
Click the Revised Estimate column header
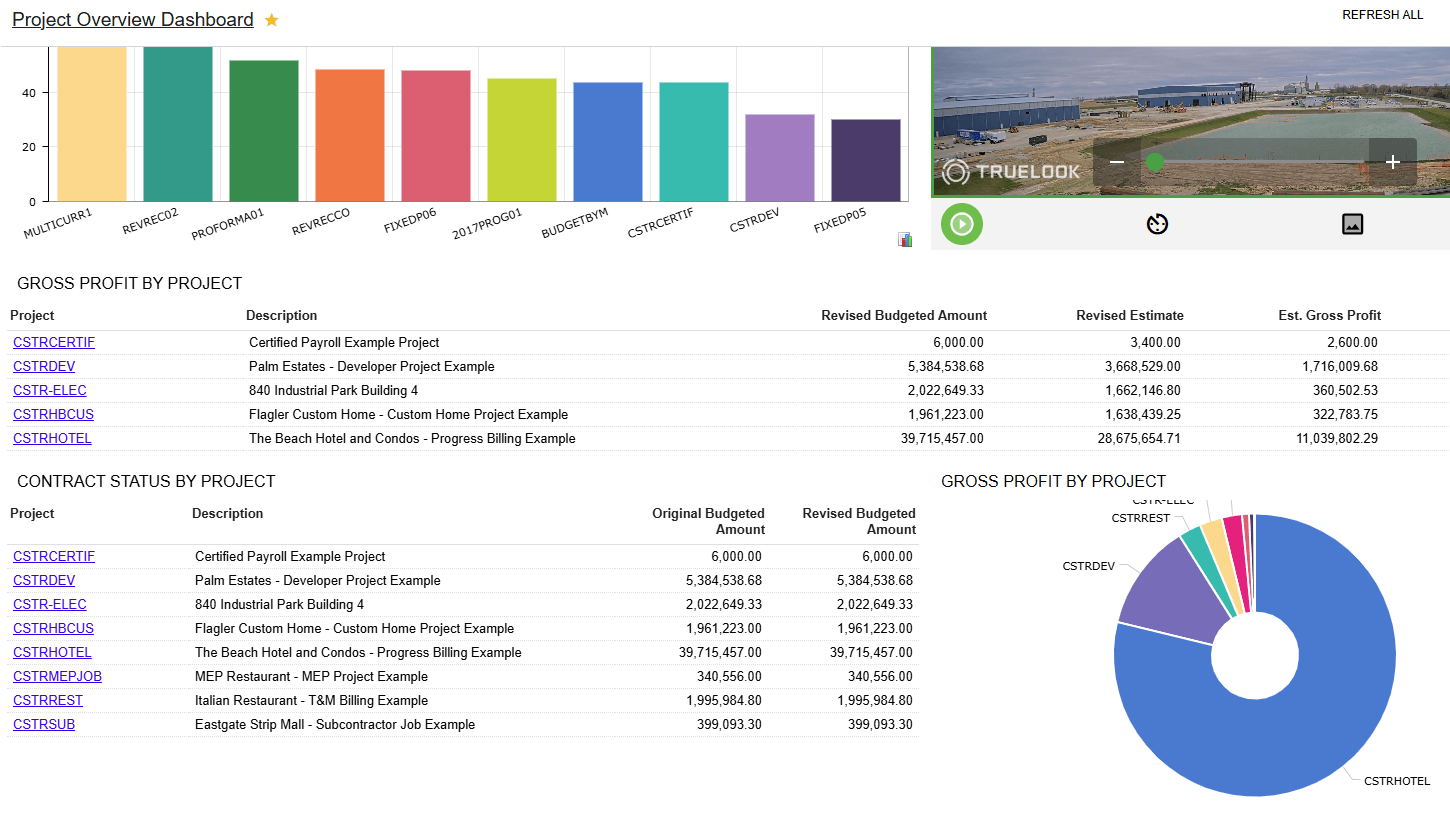coord(1129,315)
